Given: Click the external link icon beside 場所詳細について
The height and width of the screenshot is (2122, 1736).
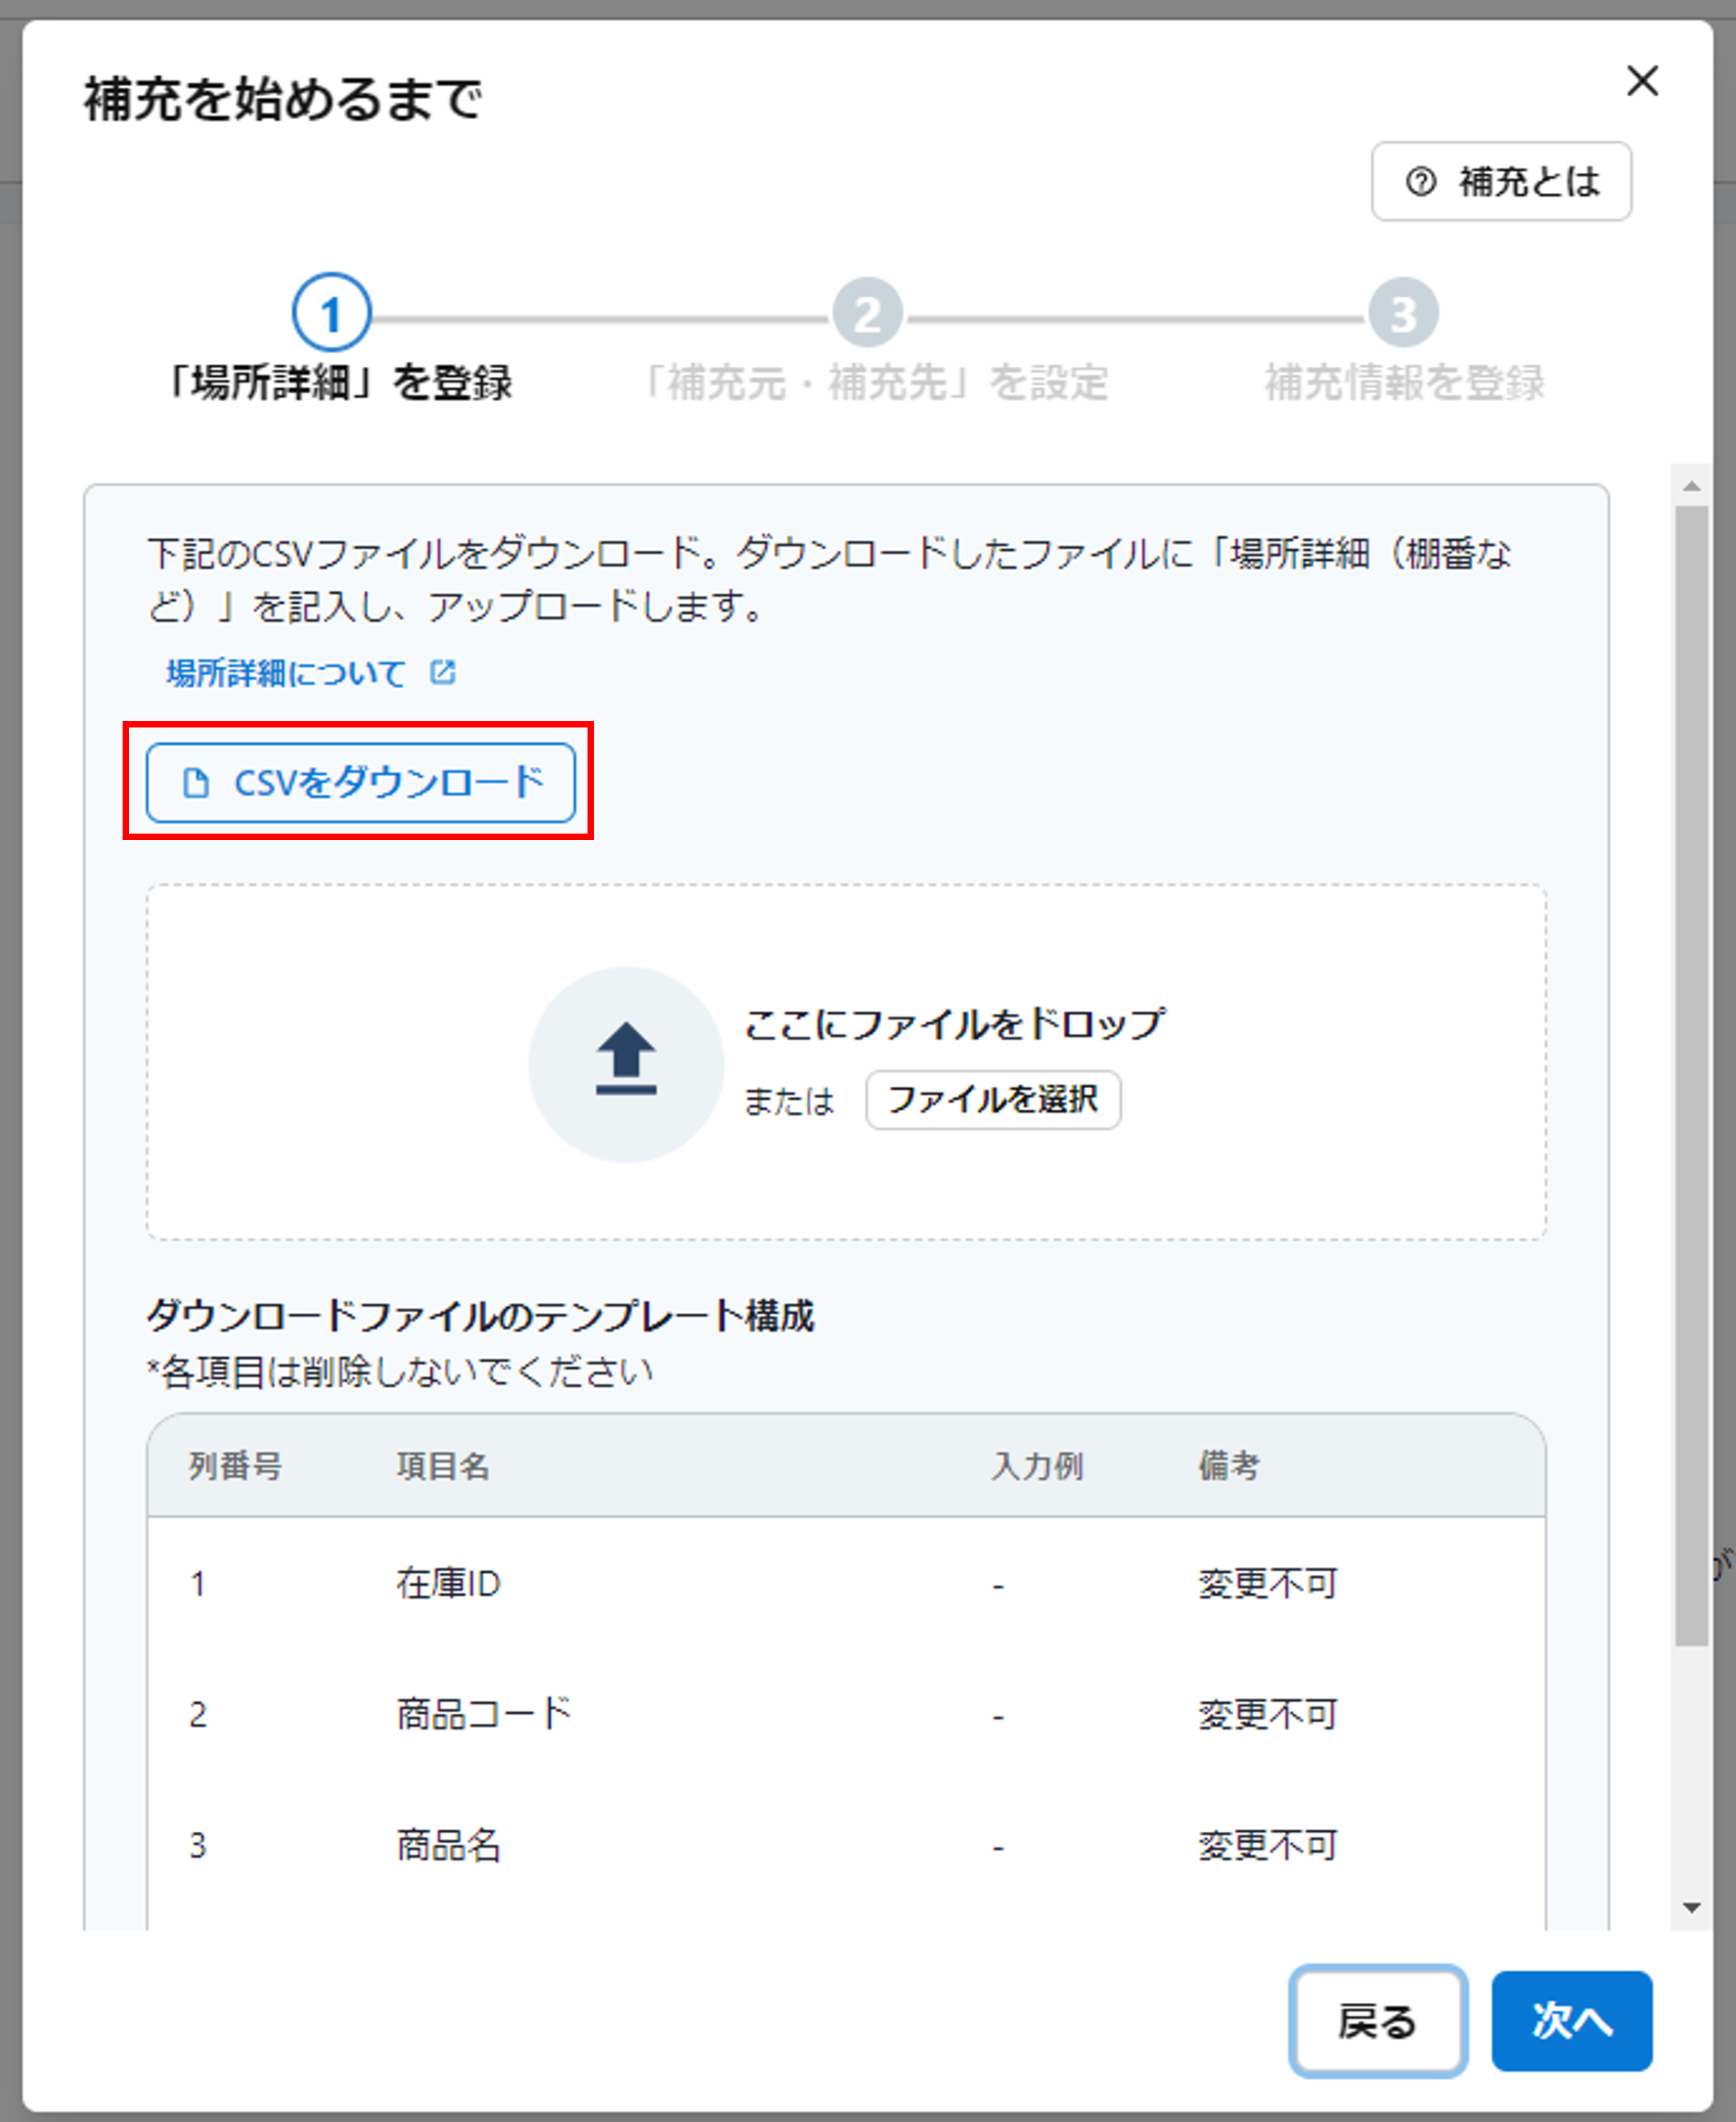Looking at the screenshot, I should tap(442, 672).
